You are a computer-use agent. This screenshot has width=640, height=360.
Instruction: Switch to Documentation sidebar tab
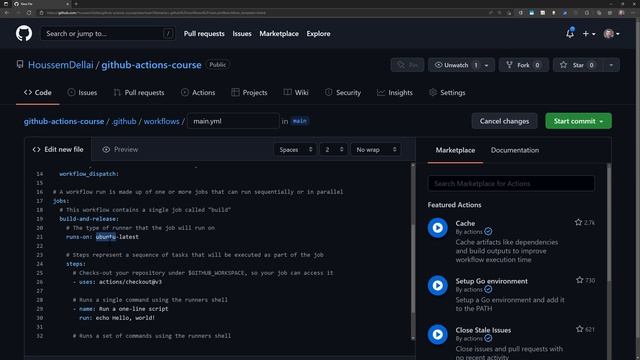[x=515, y=150]
